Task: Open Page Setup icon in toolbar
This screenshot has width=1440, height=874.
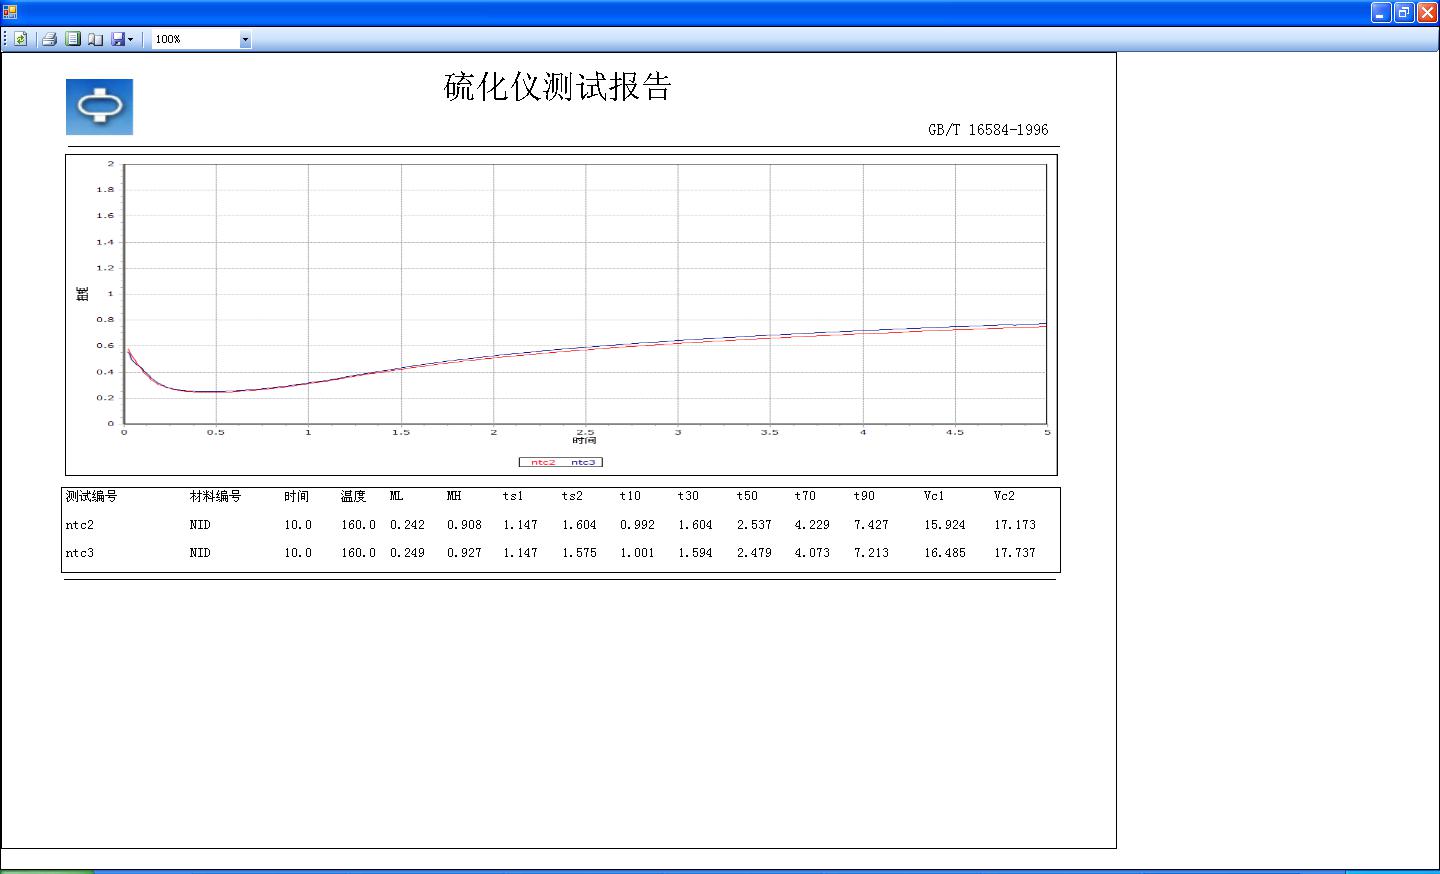Action: click(x=95, y=39)
